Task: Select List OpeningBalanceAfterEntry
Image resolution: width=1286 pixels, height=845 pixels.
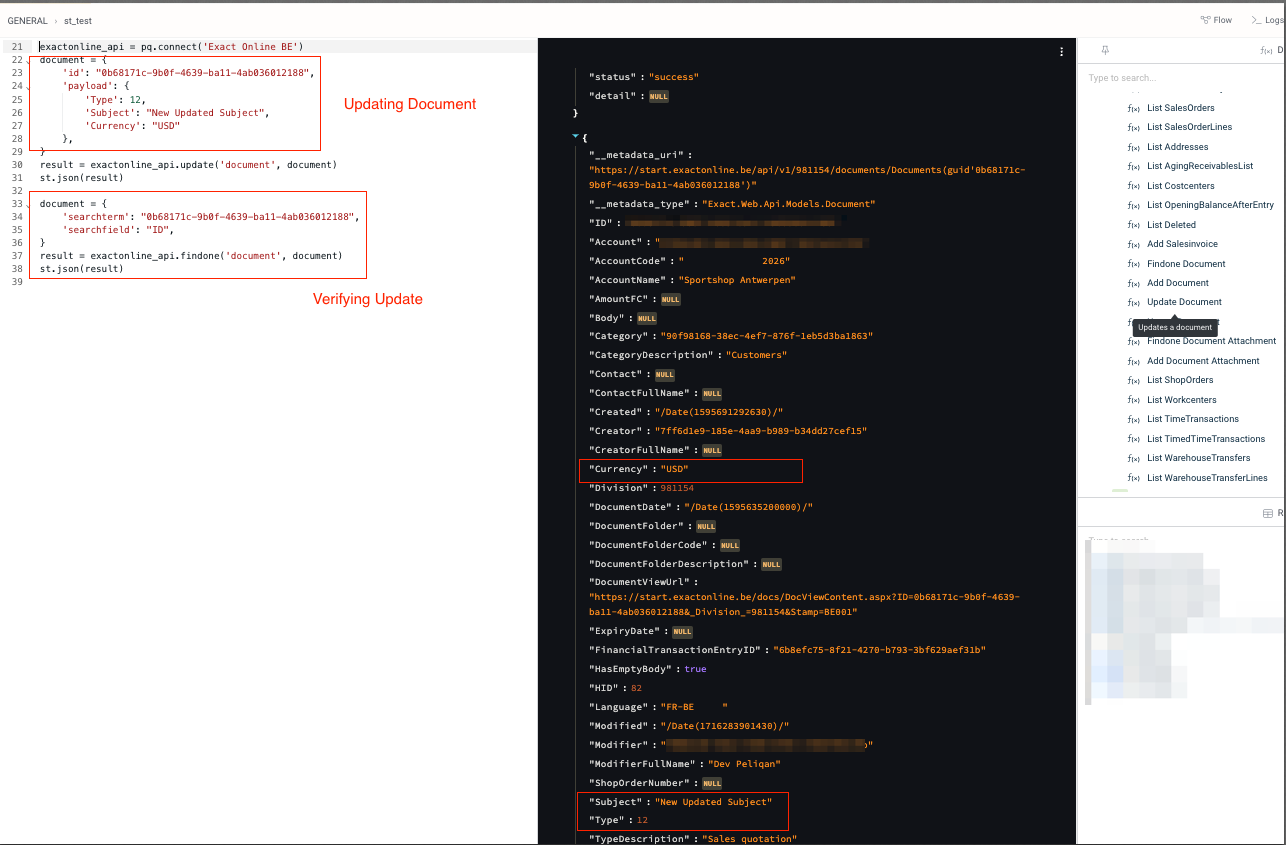Action: [x=1210, y=205]
